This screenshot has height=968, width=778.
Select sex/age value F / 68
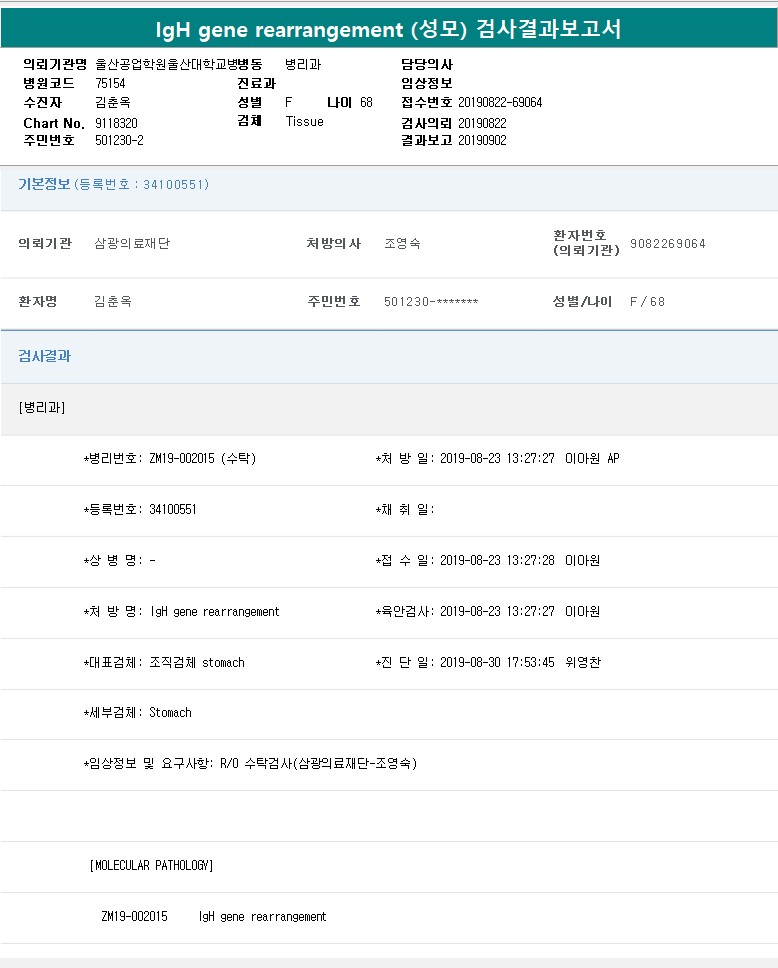(x=647, y=301)
